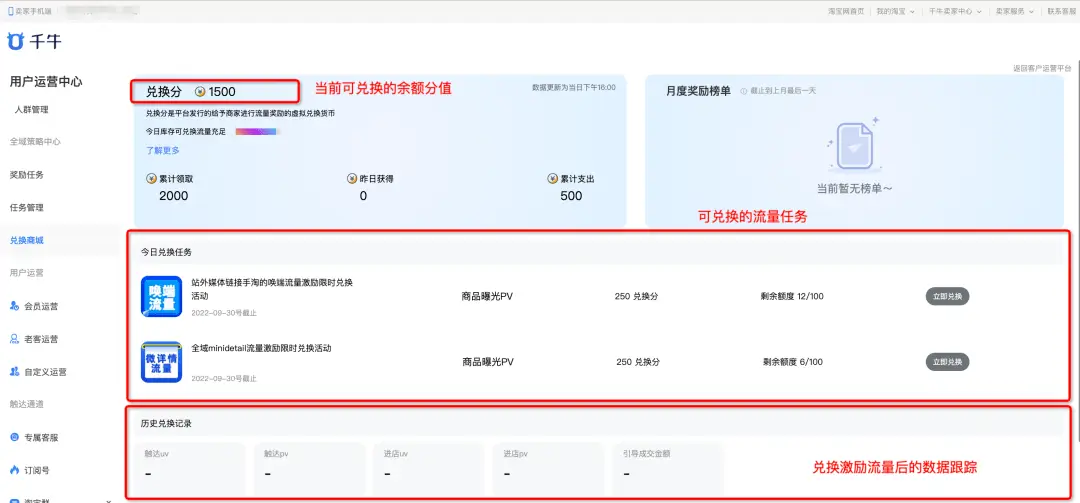Open 人群管理 in sidebar
1080x503 pixels.
point(32,110)
